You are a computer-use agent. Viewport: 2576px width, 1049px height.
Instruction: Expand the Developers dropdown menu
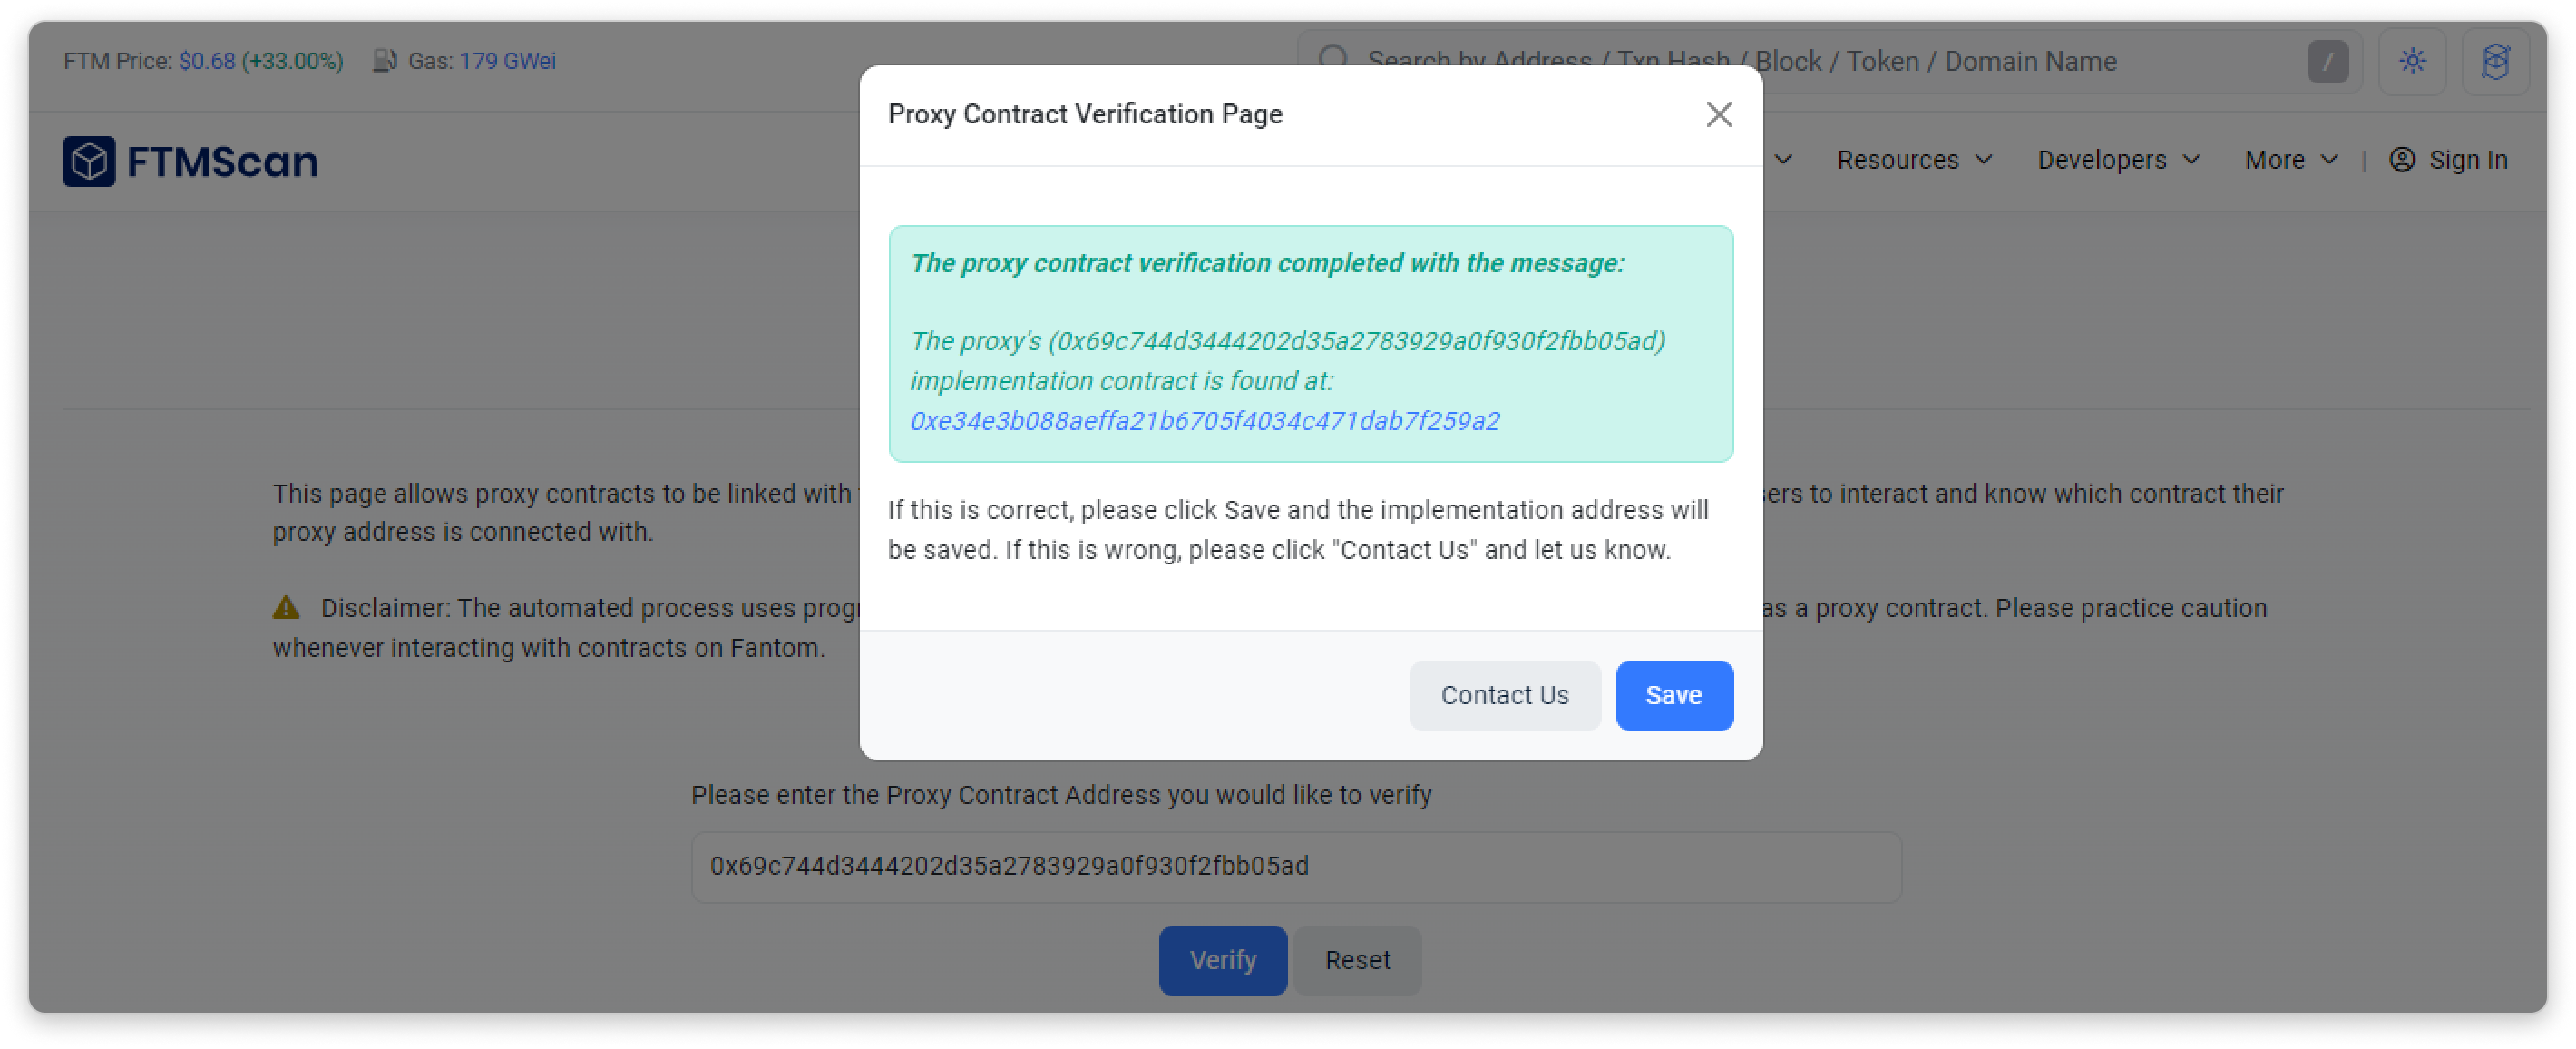click(2118, 160)
